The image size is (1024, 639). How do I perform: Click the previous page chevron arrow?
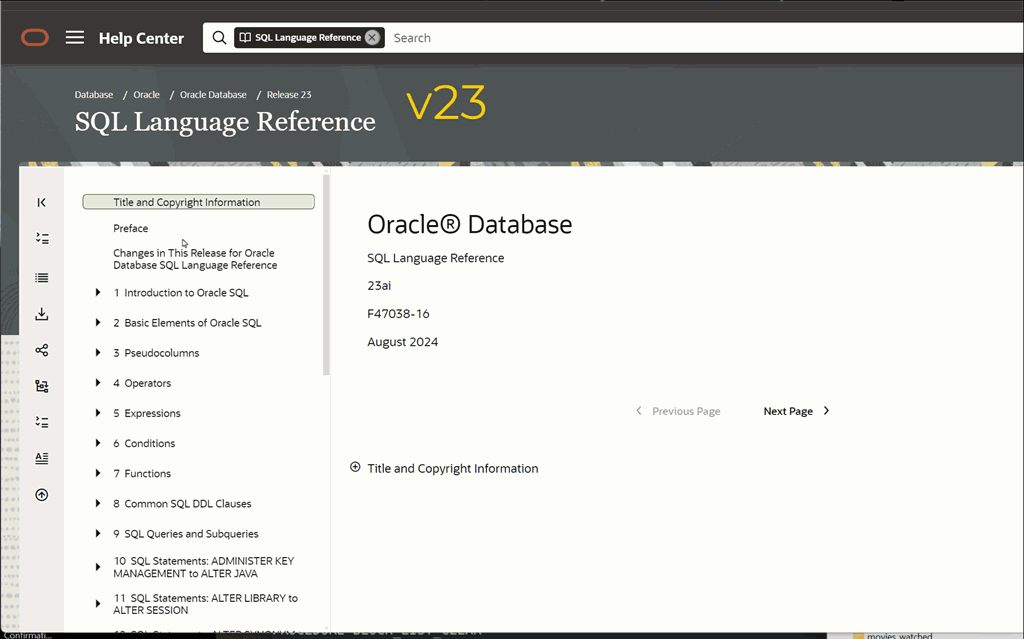coord(639,410)
